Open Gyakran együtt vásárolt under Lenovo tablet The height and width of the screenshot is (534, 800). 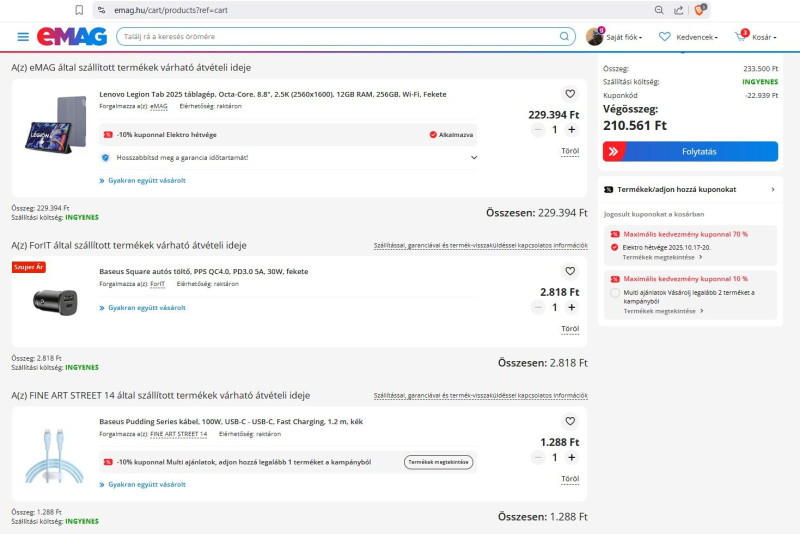(x=146, y=181)
